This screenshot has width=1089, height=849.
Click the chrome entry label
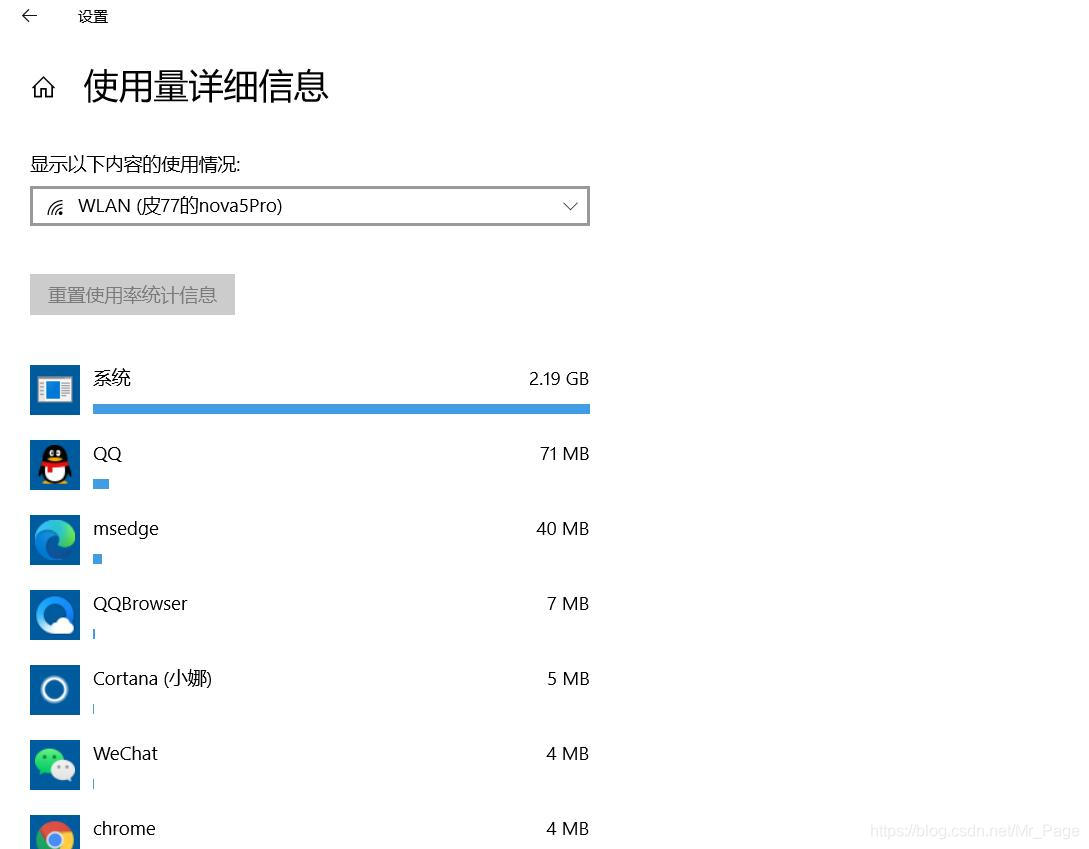pos(124,829)
